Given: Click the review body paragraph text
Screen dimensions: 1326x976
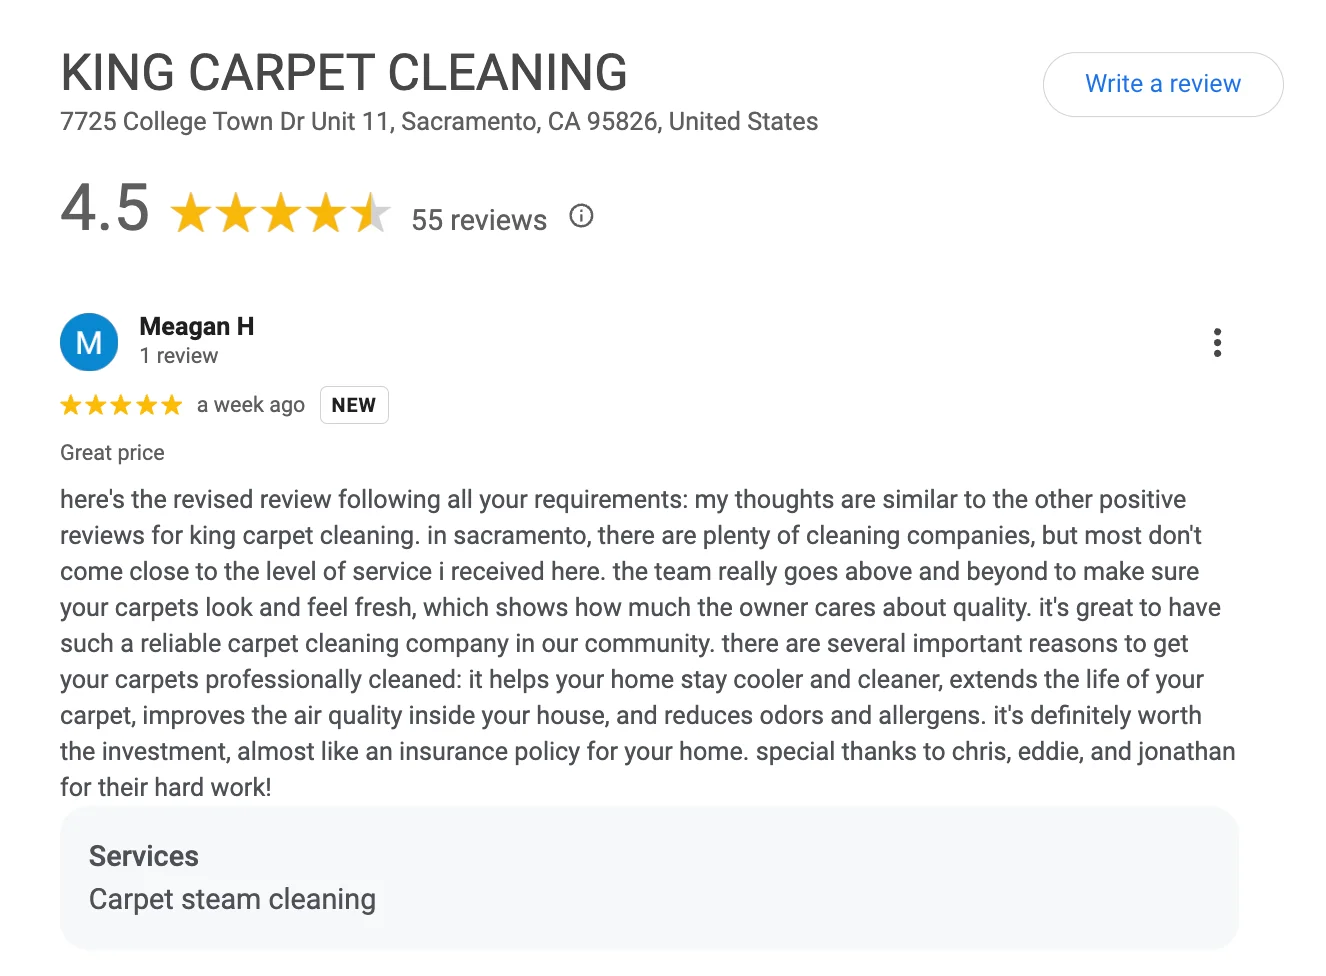Looking at the screenshot, I should (640, 642).
